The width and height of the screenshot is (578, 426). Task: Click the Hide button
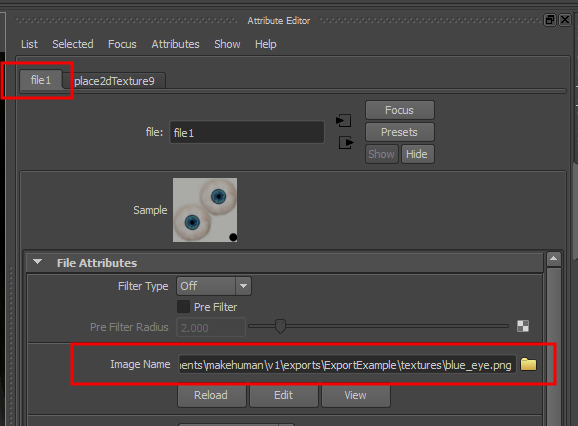417,154
